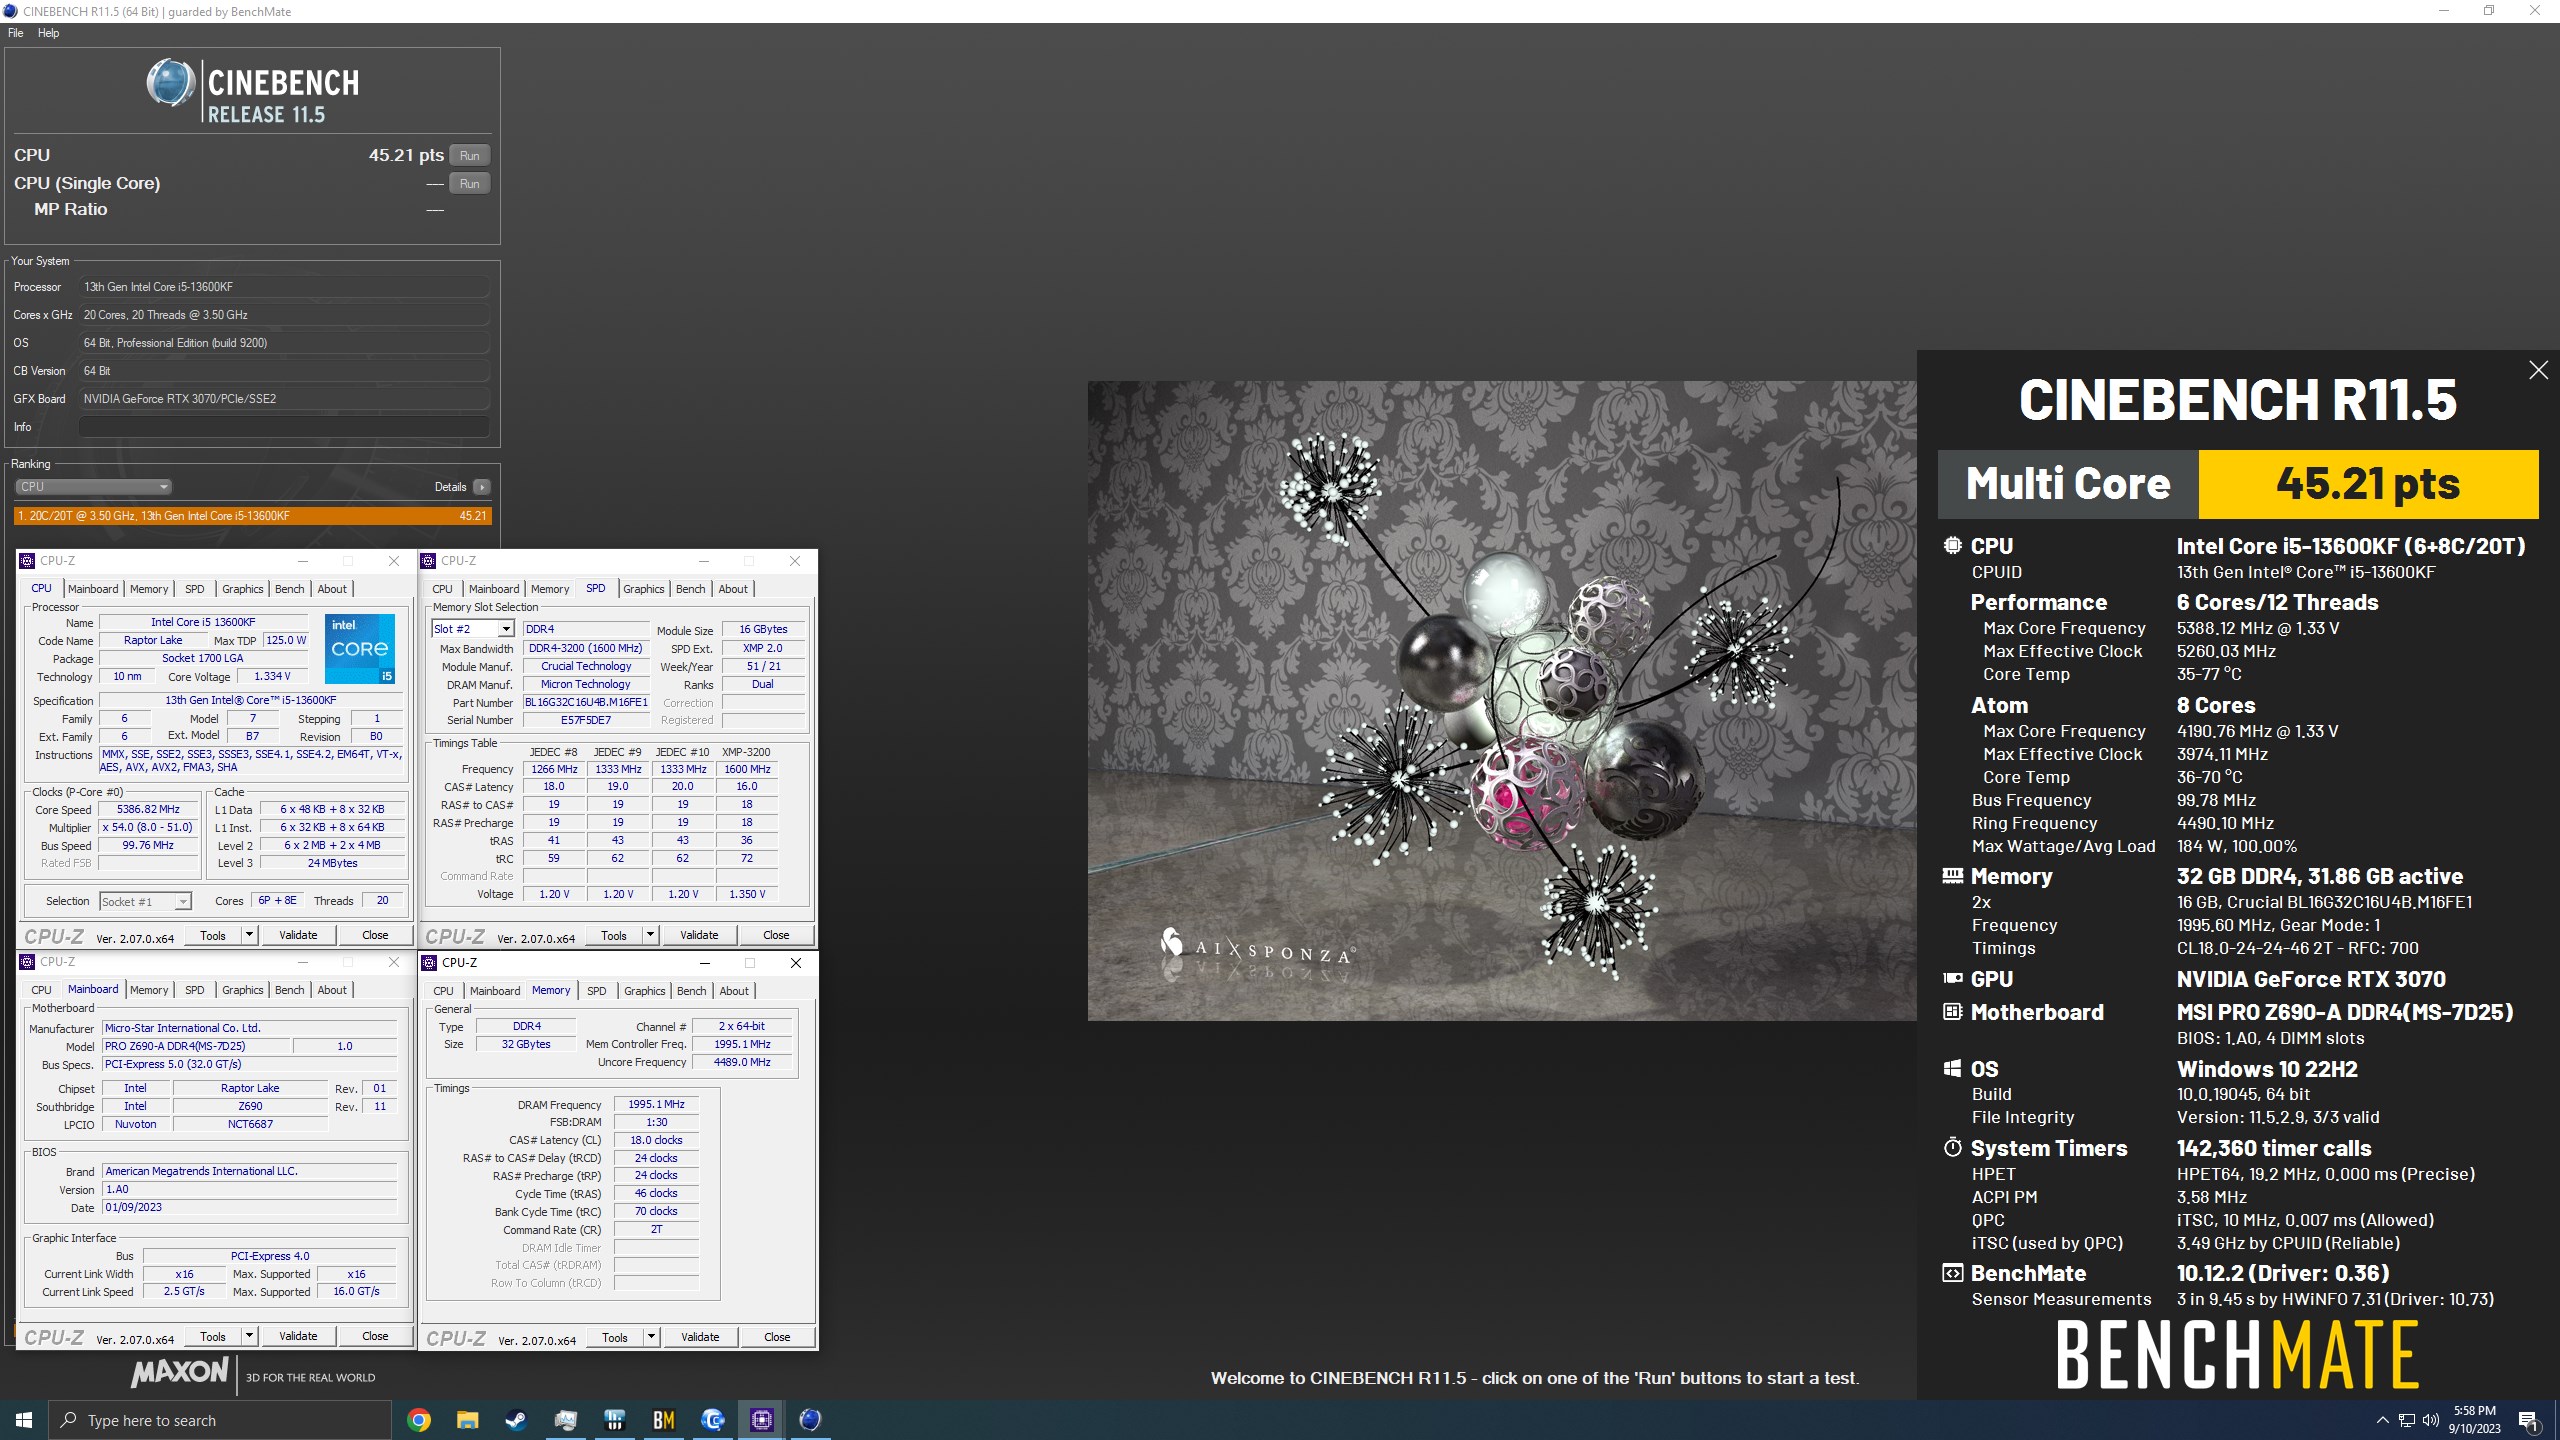The image size is (2560, 1440).
Task: Click Close in the SPD CPU-Z window
Action: tap(776, 935)
